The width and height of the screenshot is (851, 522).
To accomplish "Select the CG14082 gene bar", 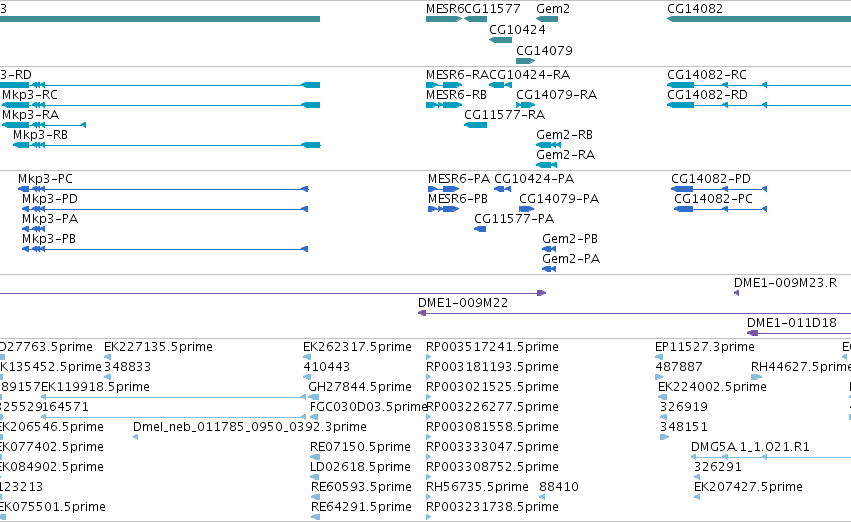I will tap(759, 19).
